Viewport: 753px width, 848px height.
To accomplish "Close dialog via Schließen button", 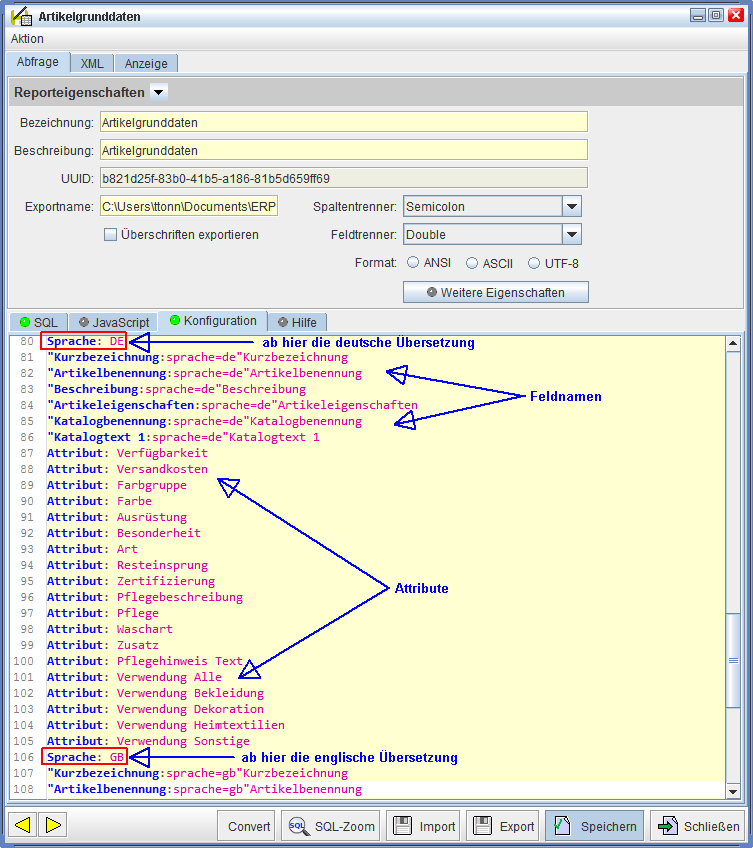I will [x=699, y=826].
